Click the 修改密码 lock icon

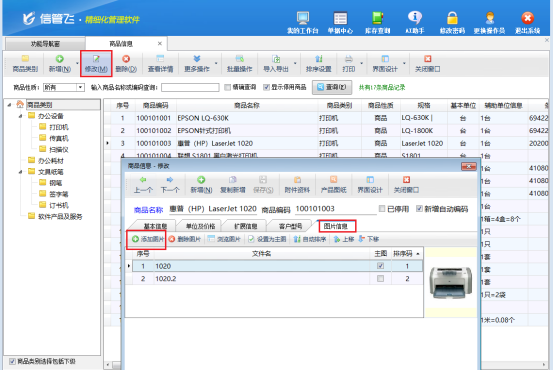coord(452,22)
